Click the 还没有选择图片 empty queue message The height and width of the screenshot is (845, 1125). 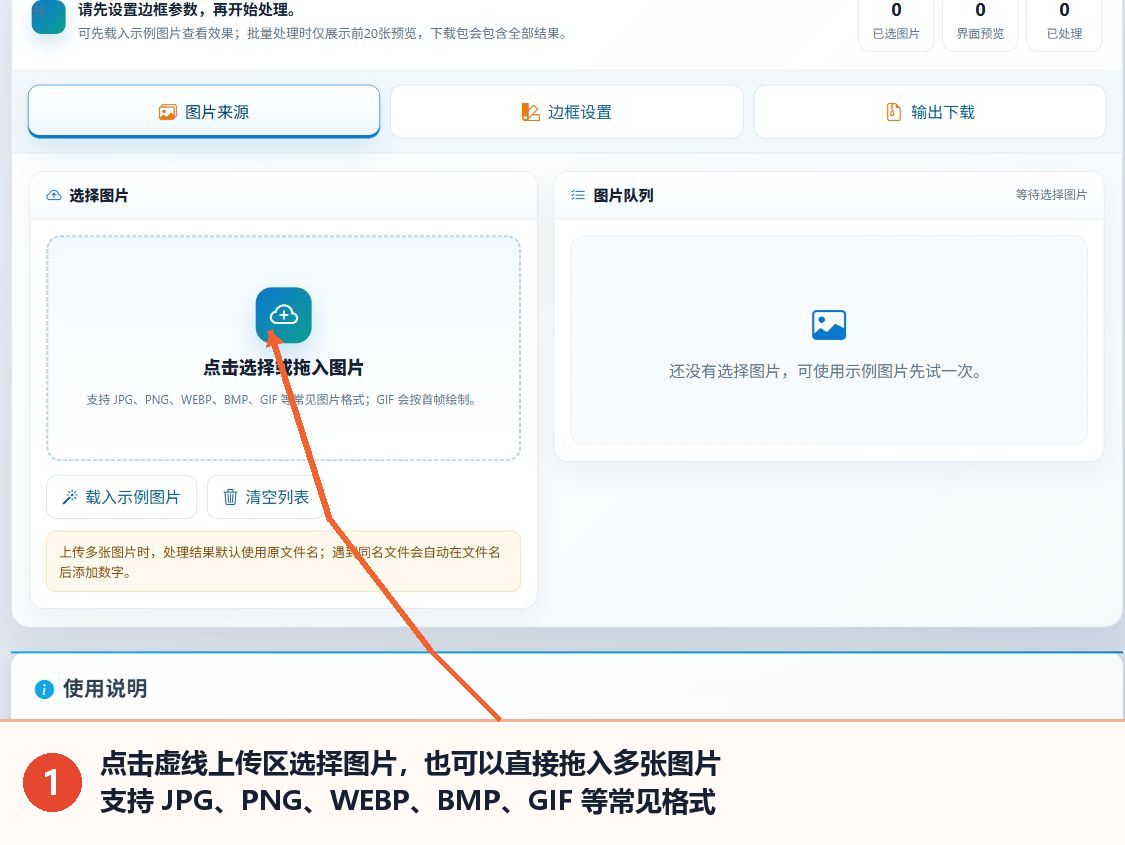click(826, 372)
